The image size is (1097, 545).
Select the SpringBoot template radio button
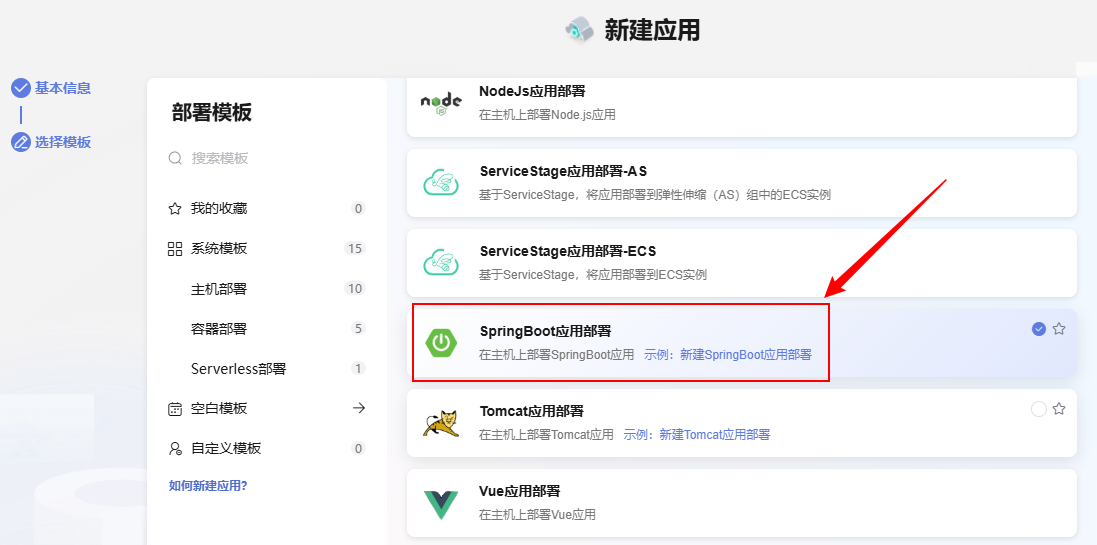pos(1039,329)
